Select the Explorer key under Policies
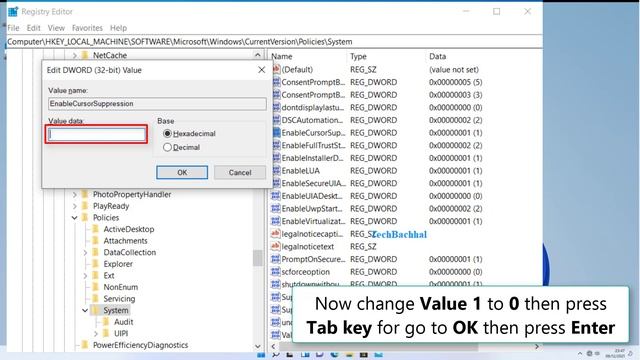 pos(118,264)
